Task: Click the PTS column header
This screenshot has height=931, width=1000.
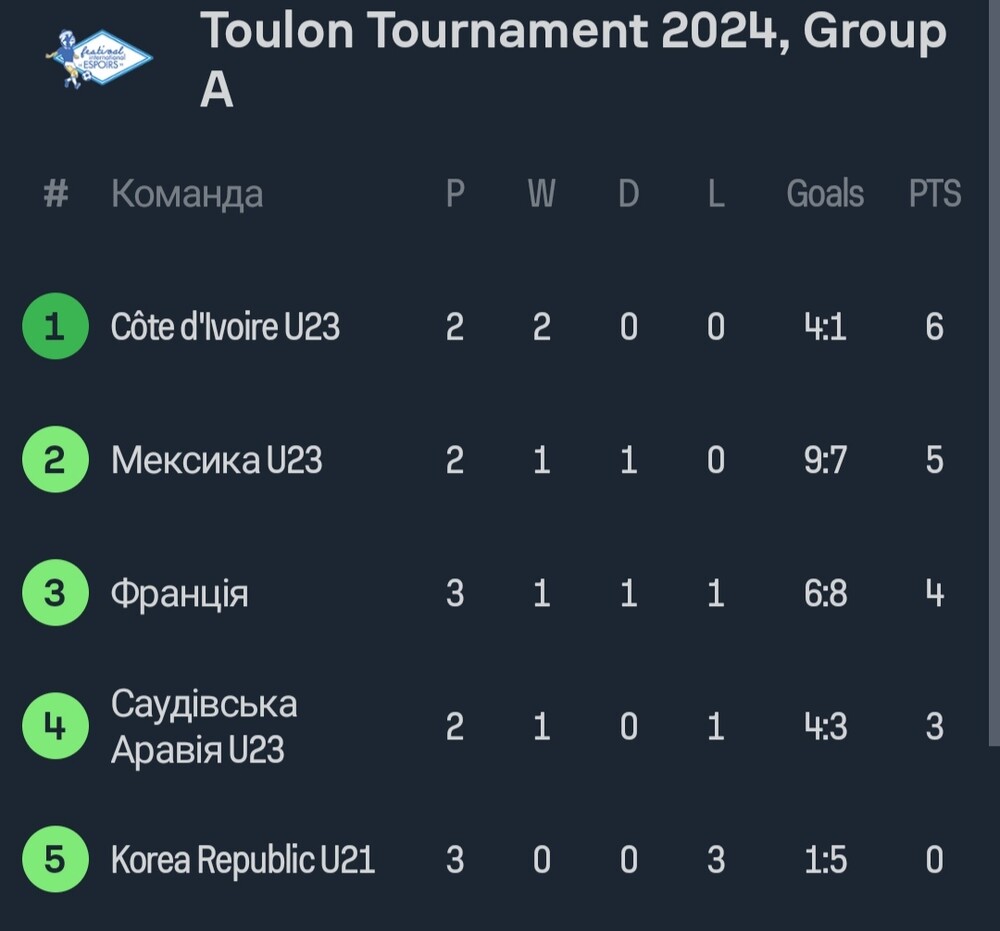Action: [934, 193]
